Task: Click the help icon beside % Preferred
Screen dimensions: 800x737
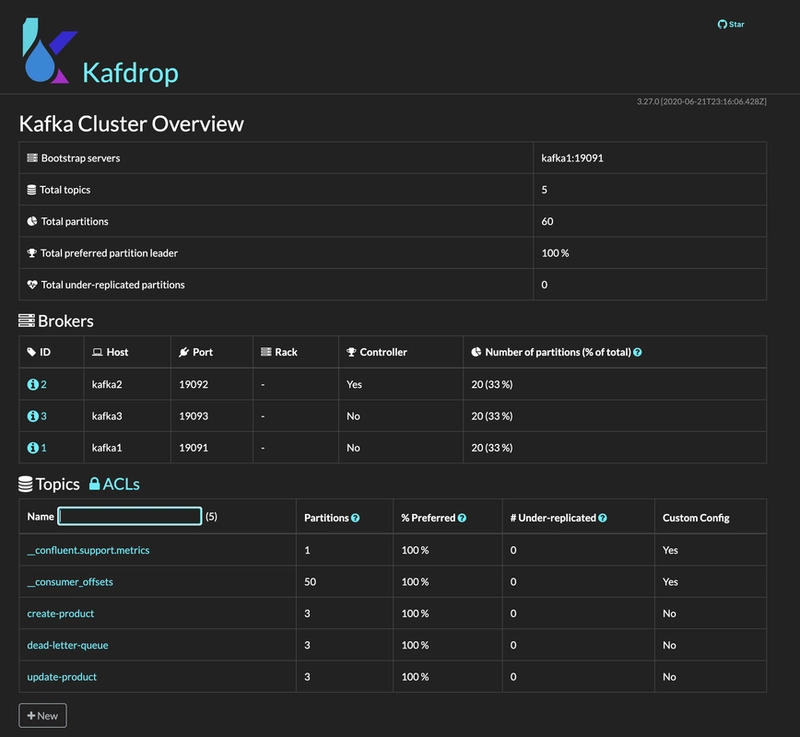Action: 462,518
